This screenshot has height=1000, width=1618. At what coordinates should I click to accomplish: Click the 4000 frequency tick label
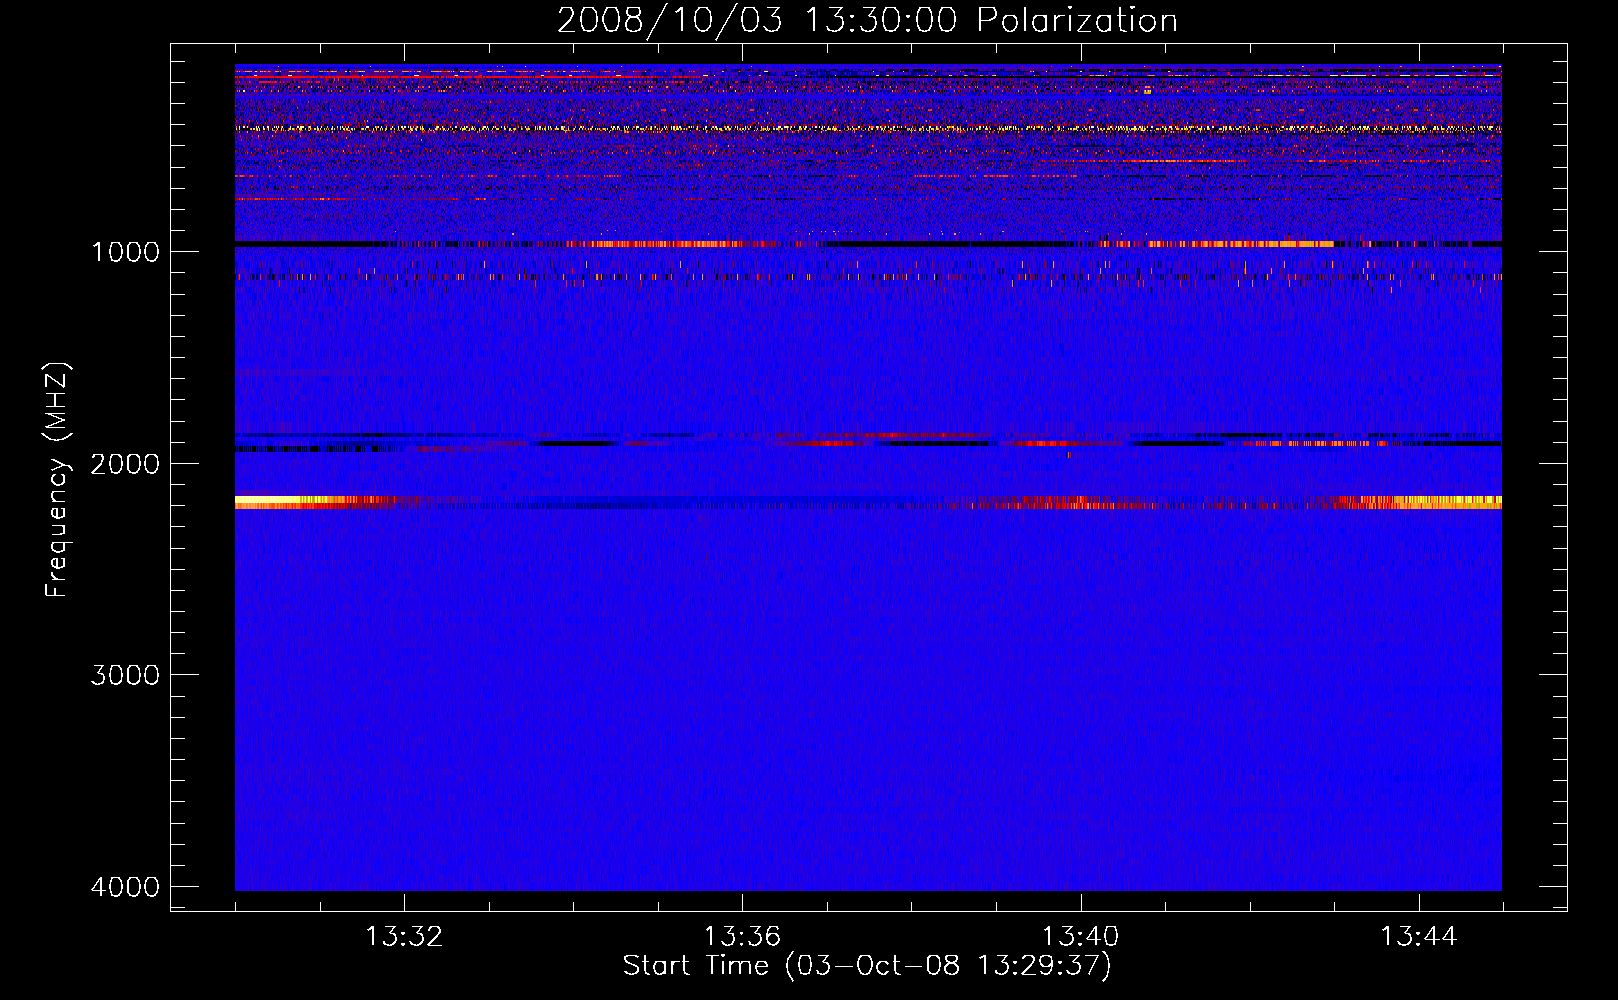(x=125, y=887)
